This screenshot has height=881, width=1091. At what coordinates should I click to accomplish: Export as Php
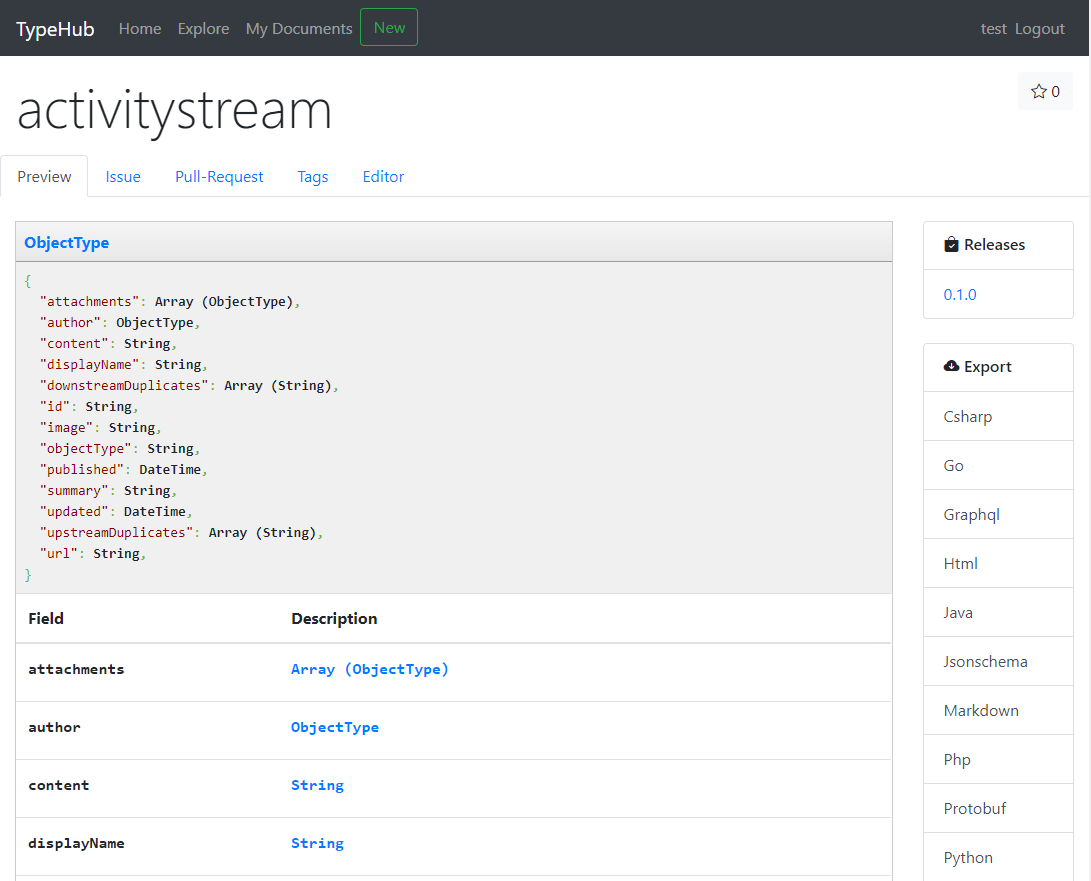(998, 759)
